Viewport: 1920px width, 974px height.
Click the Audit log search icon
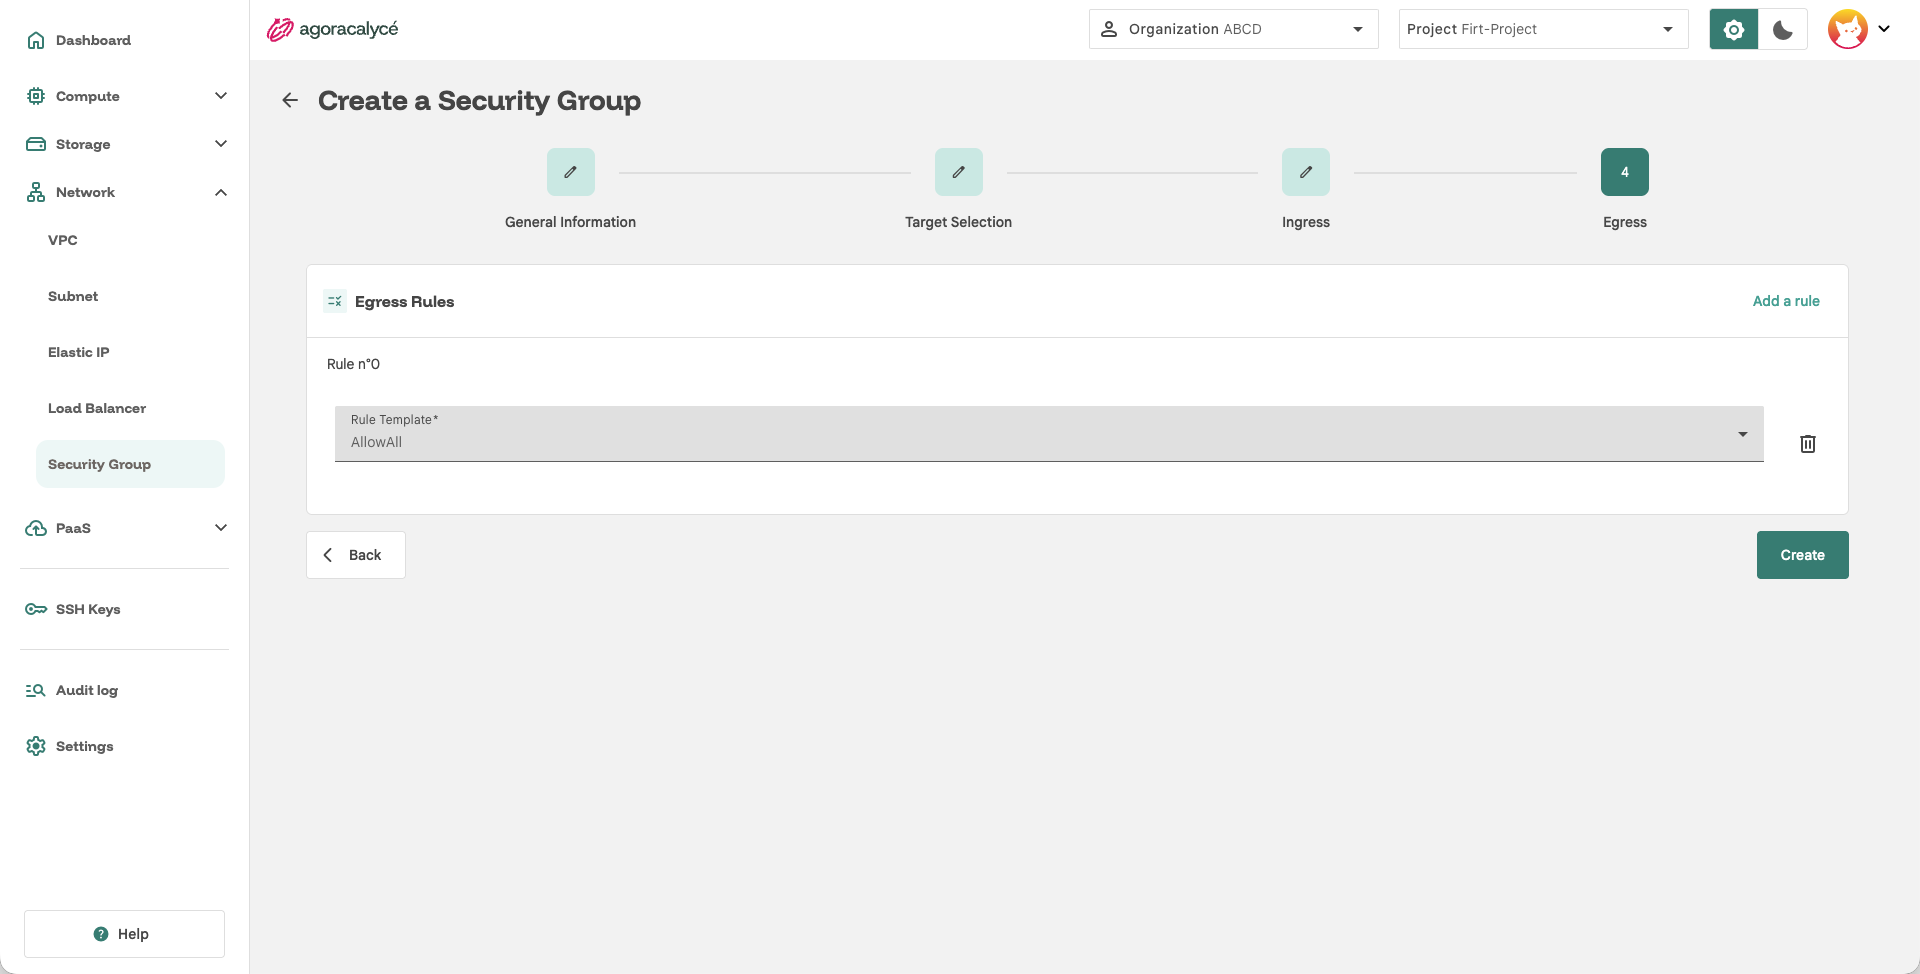(x=36, y=690)
